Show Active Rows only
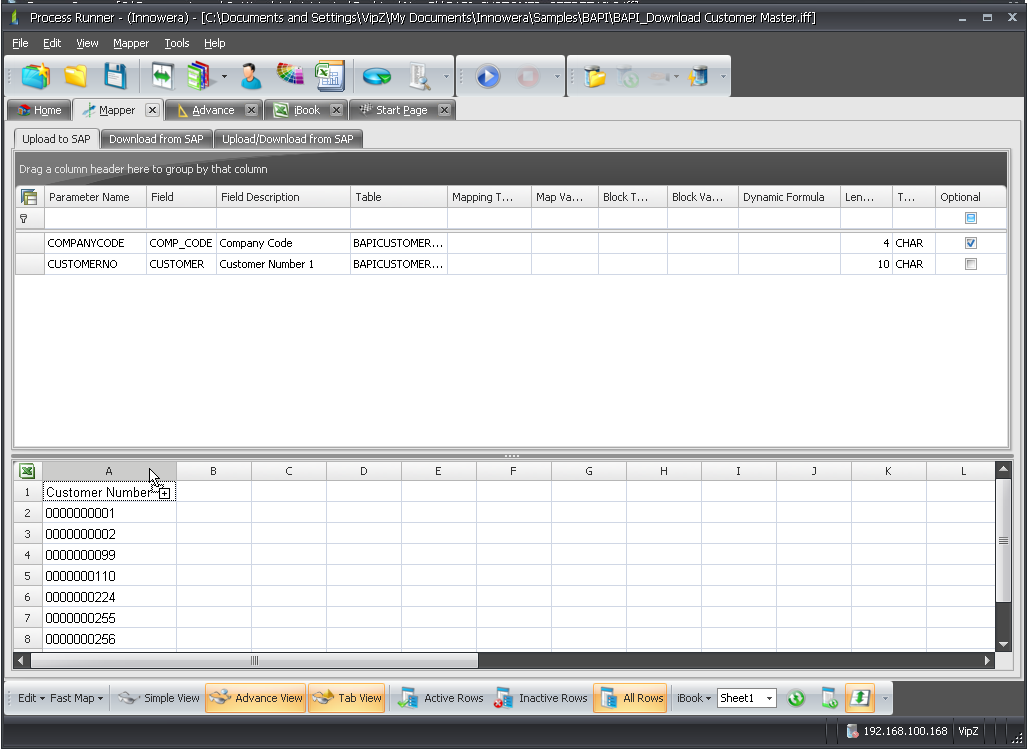1027x750 pixels. 441,698
